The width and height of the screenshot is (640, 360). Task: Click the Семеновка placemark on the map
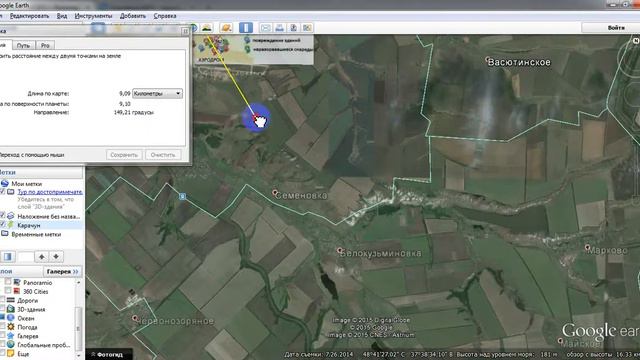pyautogui.click(x=275, y=192)
